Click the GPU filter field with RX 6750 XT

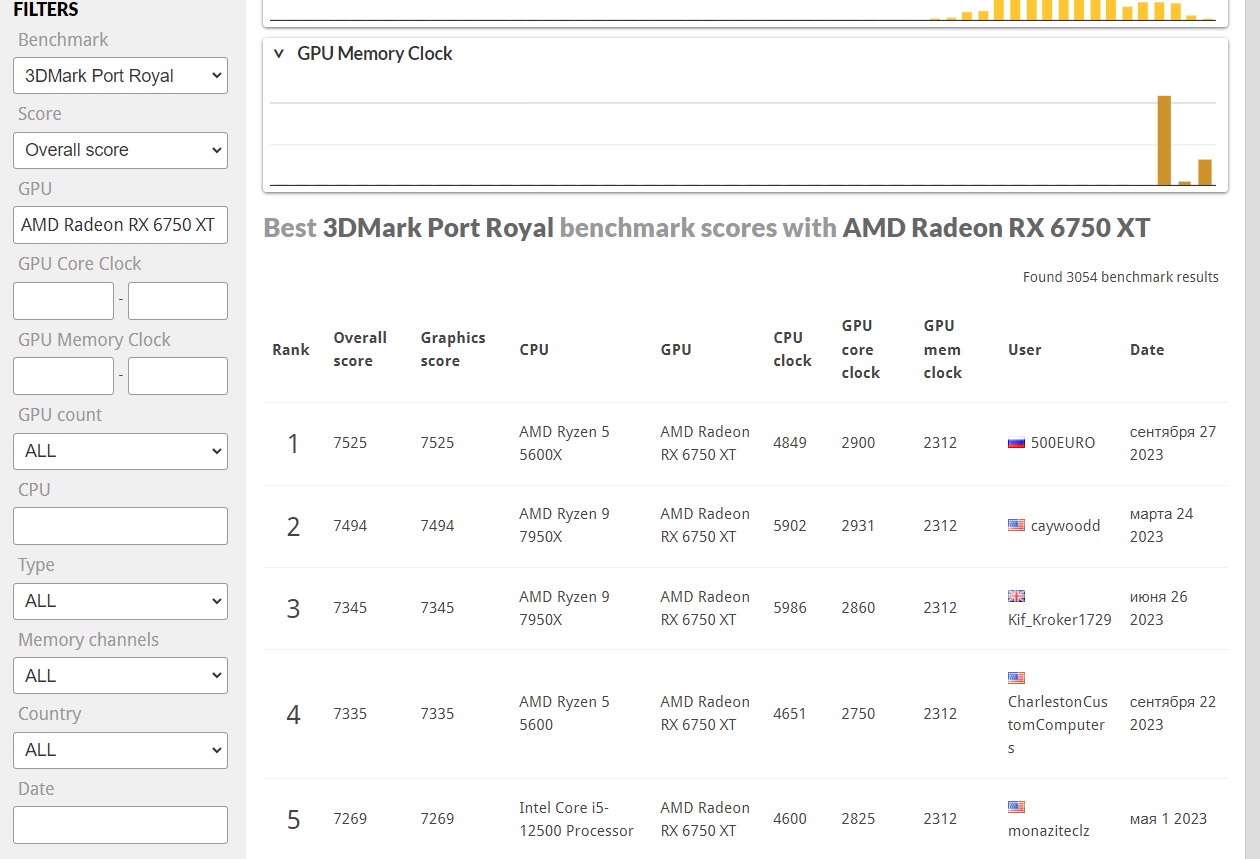pos(120,225)
